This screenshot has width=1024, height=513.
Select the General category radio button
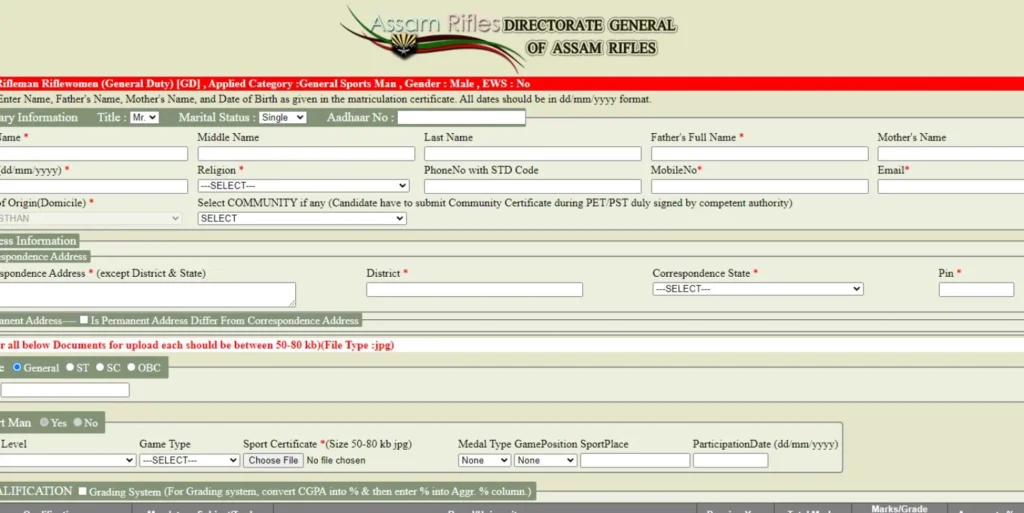17,367
